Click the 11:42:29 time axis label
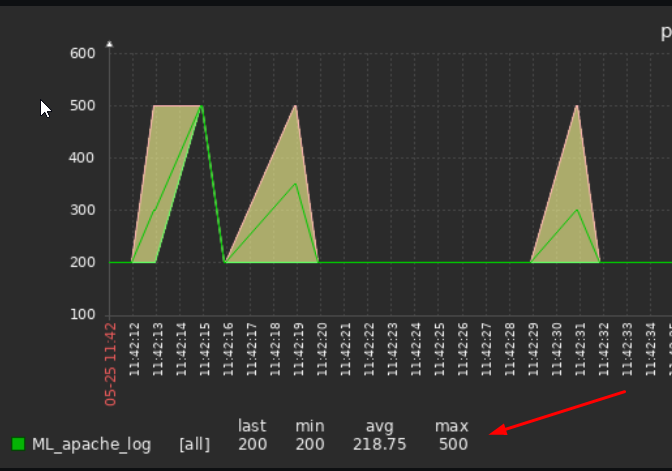Viewport: 672px width, 471px height. 533,350
